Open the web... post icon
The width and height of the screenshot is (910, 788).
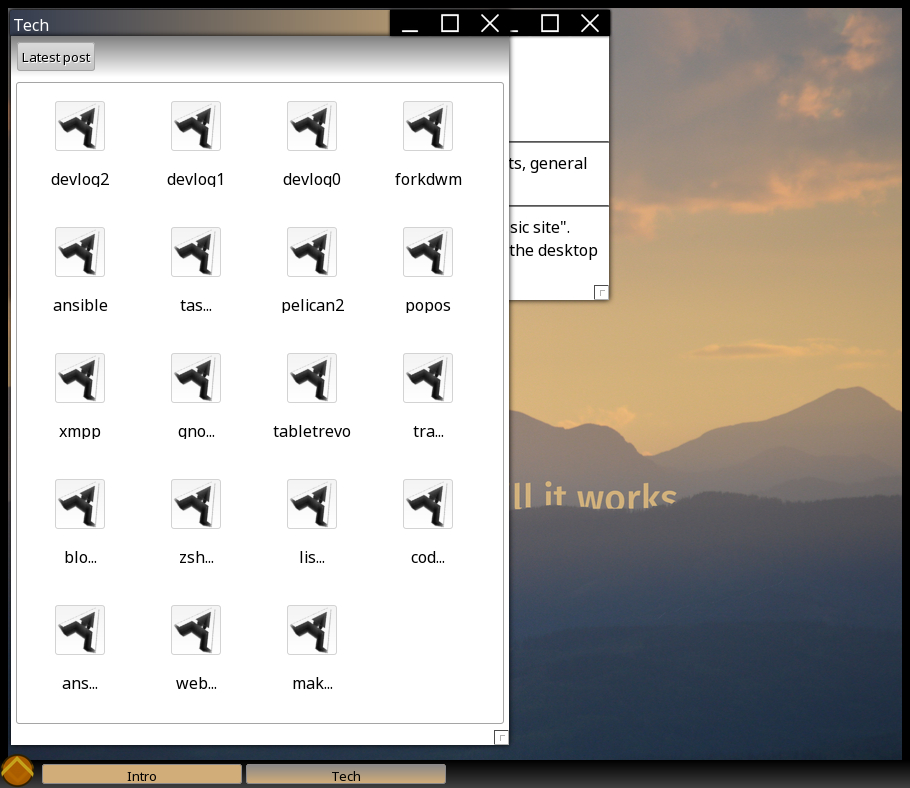click(196, 630)
